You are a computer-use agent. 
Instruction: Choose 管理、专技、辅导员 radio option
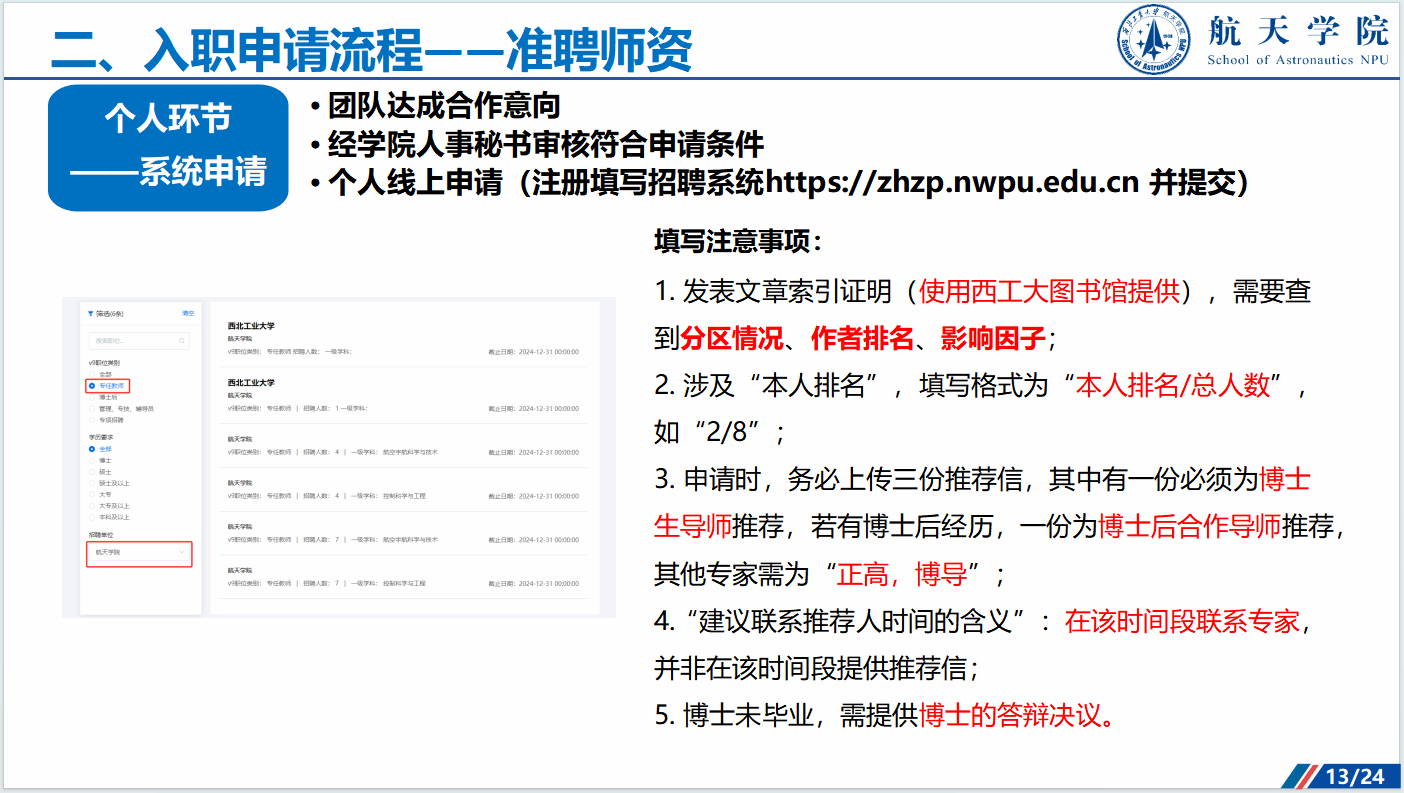pos(92,409)
